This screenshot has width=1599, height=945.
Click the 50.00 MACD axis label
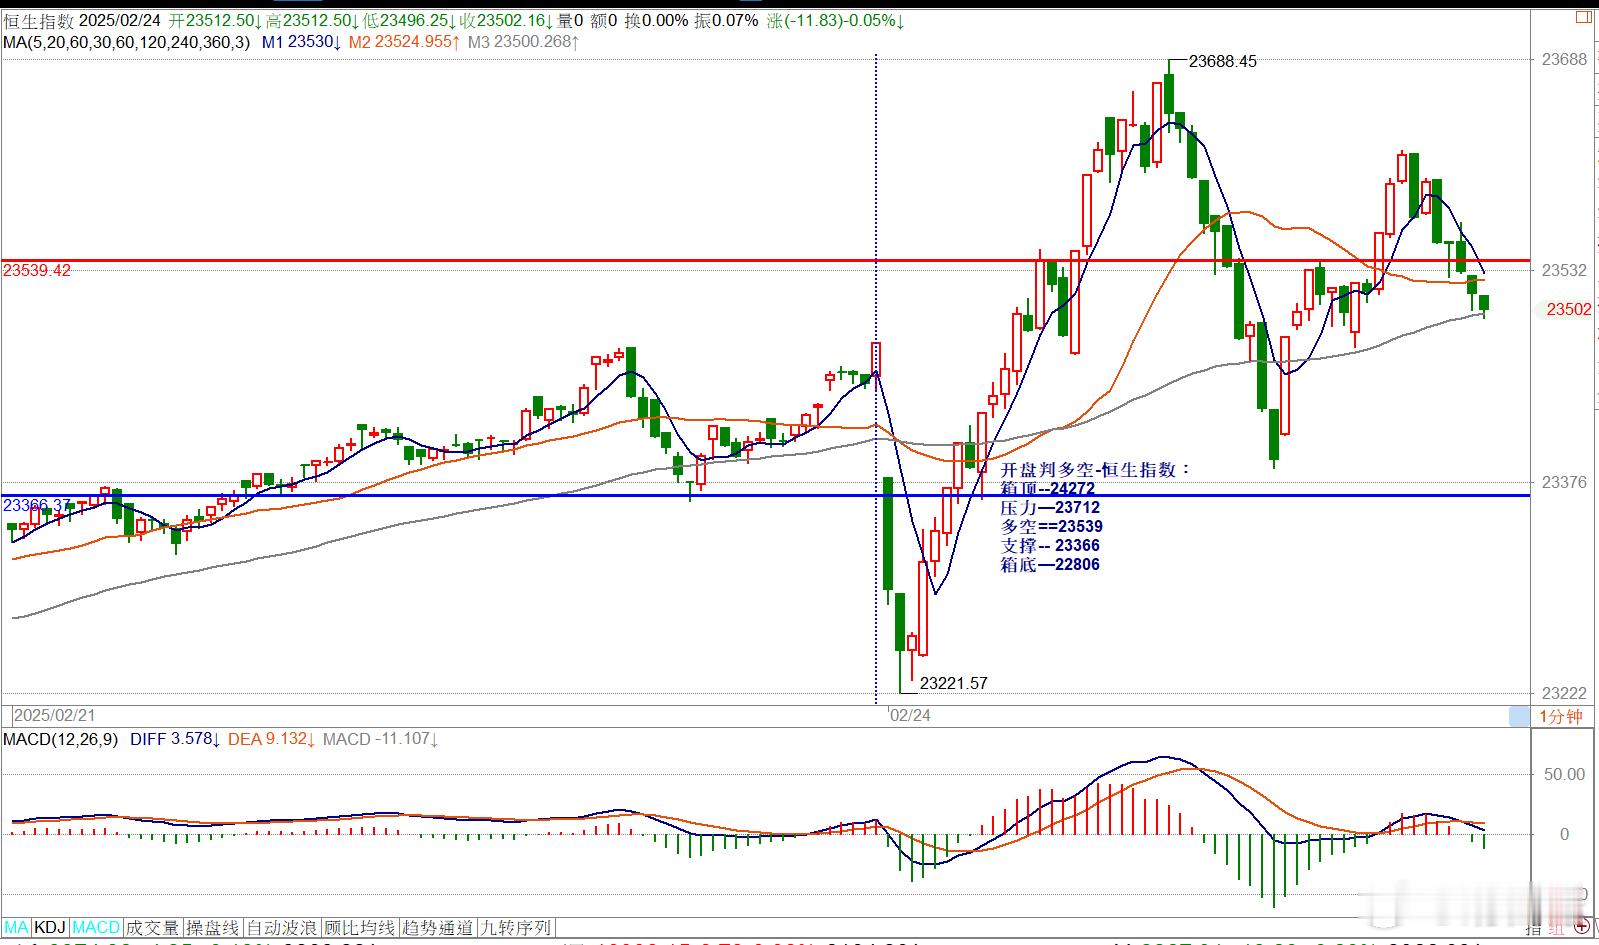[x=1564, y=774]
